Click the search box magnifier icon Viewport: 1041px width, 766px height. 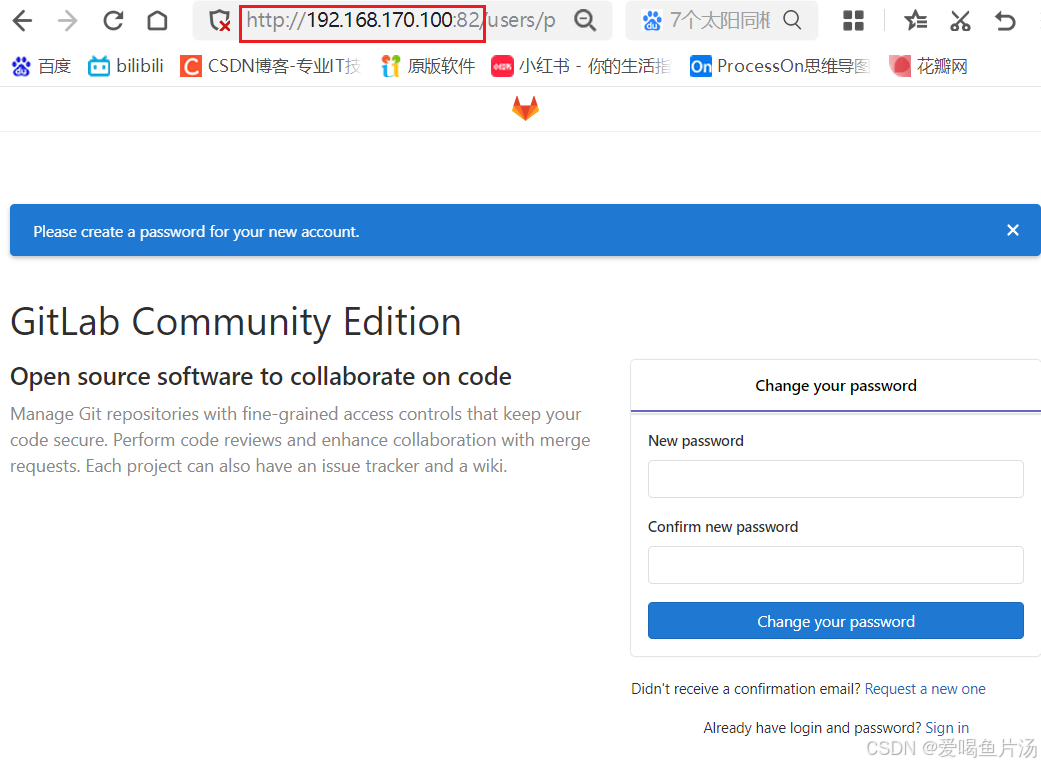coord(792,20)
